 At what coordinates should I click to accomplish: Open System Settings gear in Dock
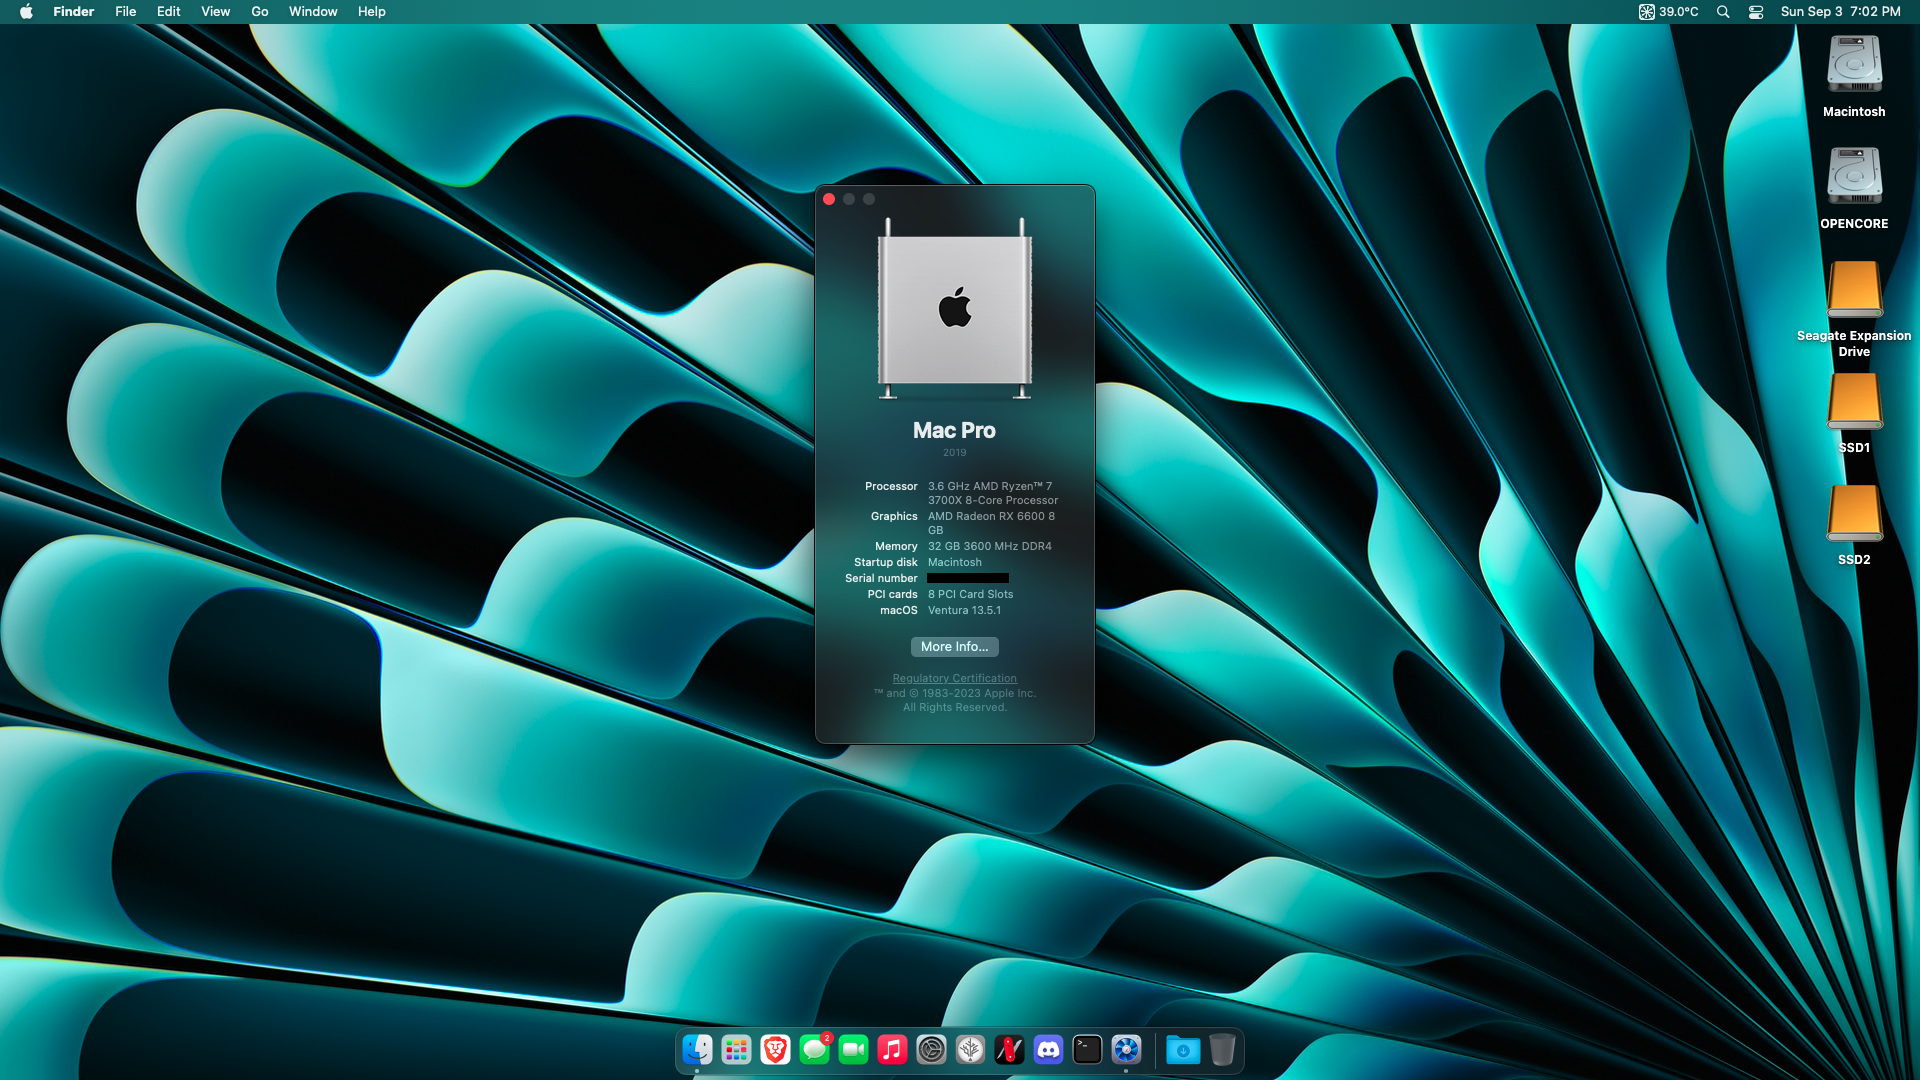pyautogui.click(x=932, y=1049)
